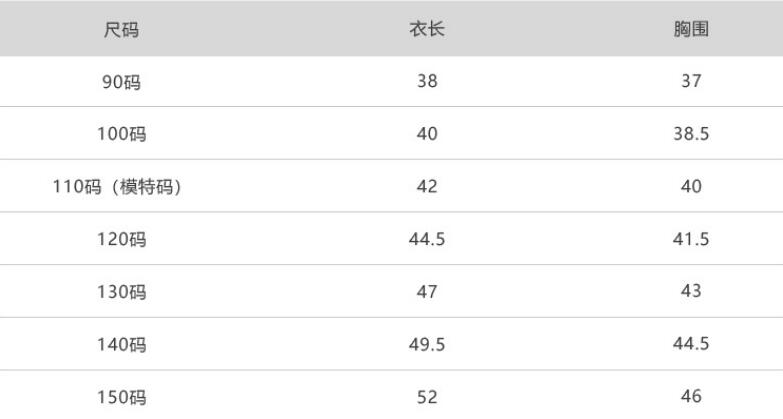Viewport: 783px width, 419px height.
Task: Click 衣长 value 42 in model size row
Action: click(427, 187)
